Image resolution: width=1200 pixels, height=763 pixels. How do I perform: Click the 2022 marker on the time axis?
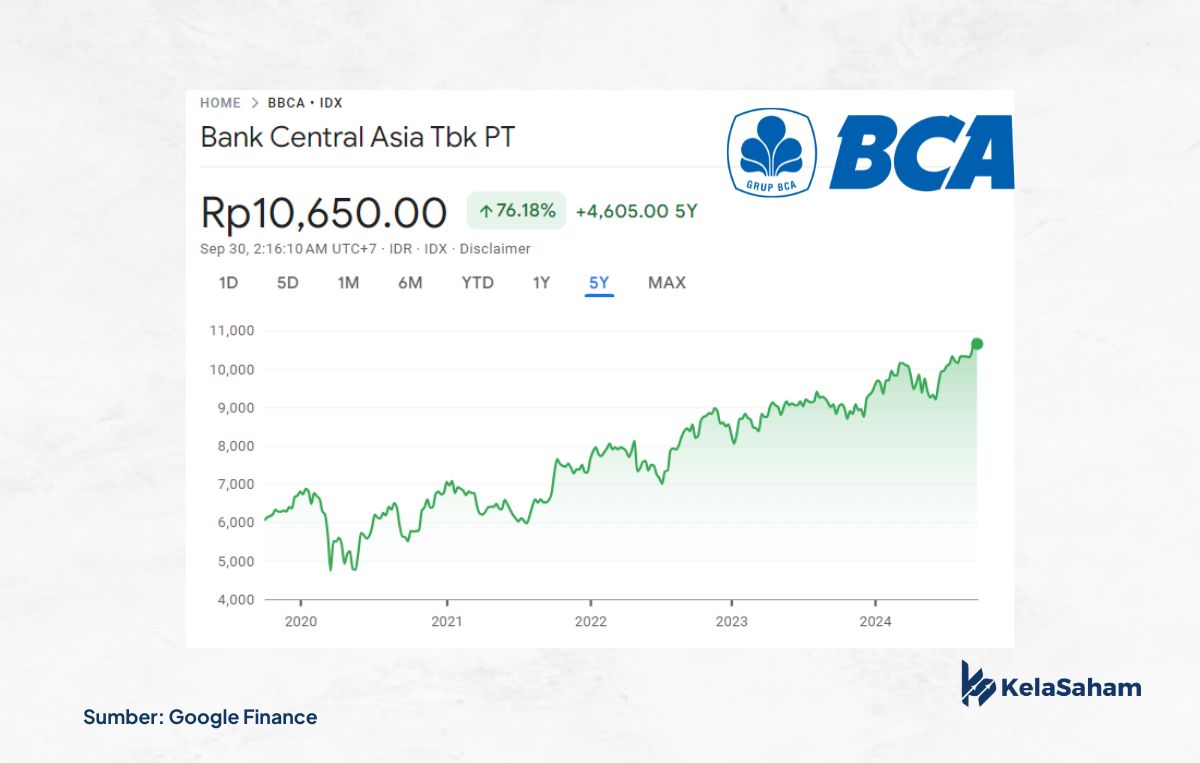tap(591, 620)
